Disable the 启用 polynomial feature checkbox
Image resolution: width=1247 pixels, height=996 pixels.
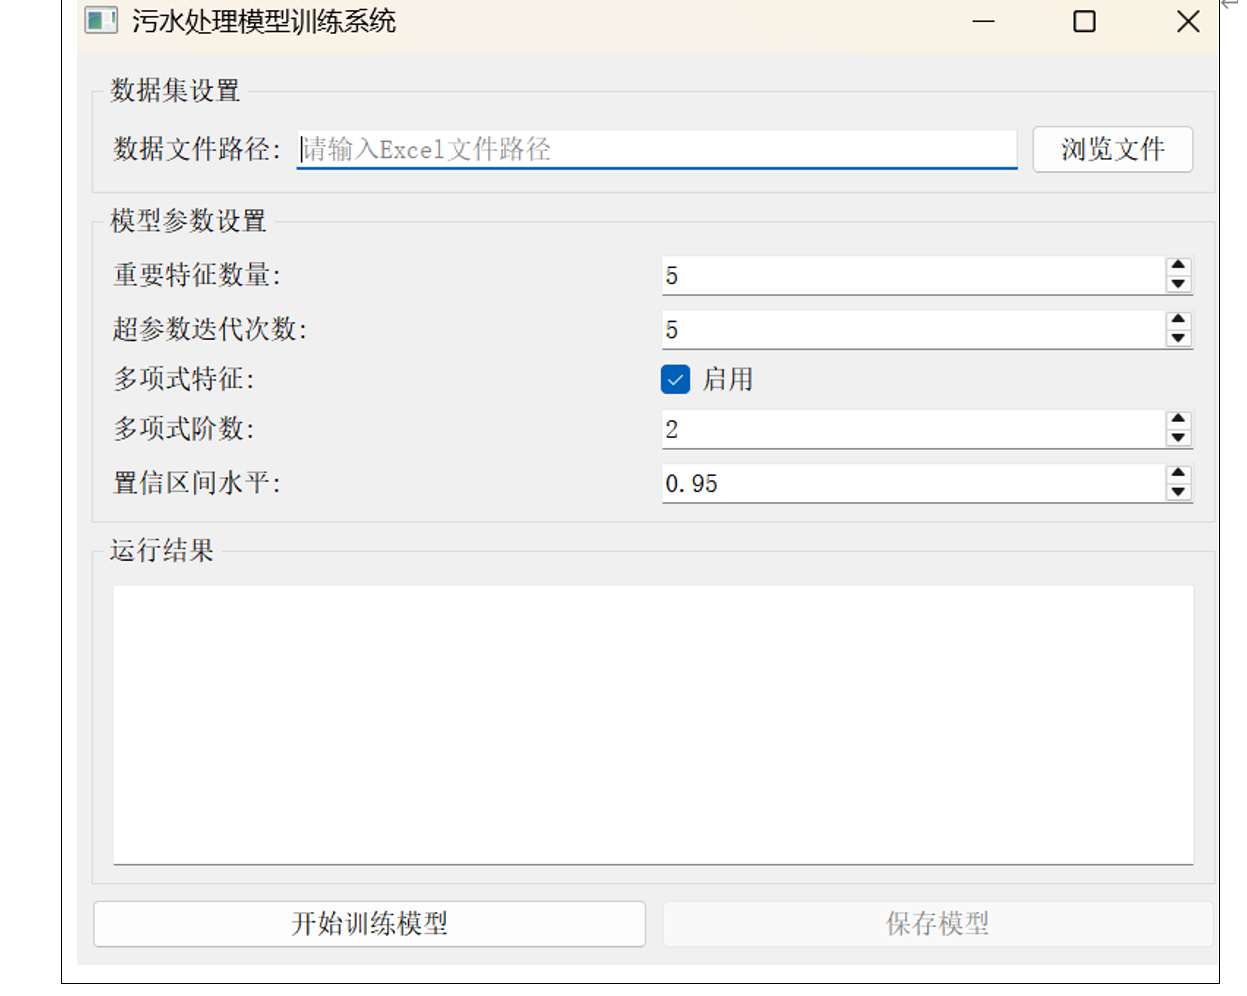tap(675, 379)
